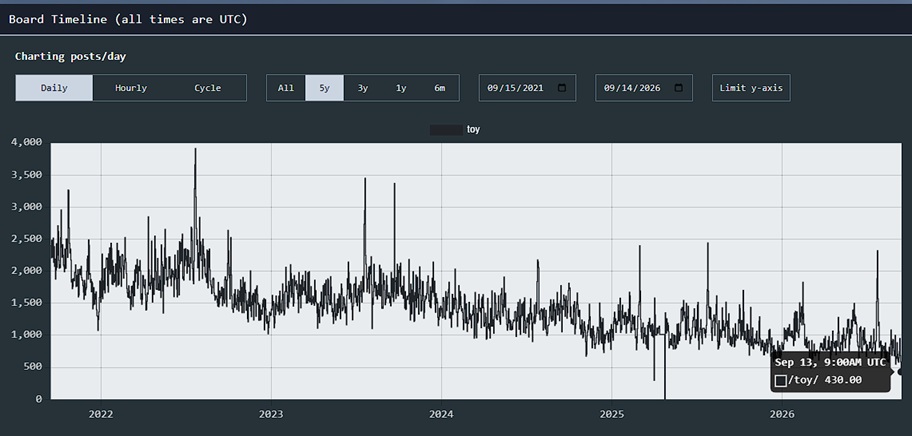Image resolution: width=912 pixels, height=436 pixels.
Task: Click the drop-to-zero spike in 2025
Action: click(x=665, y=372)
